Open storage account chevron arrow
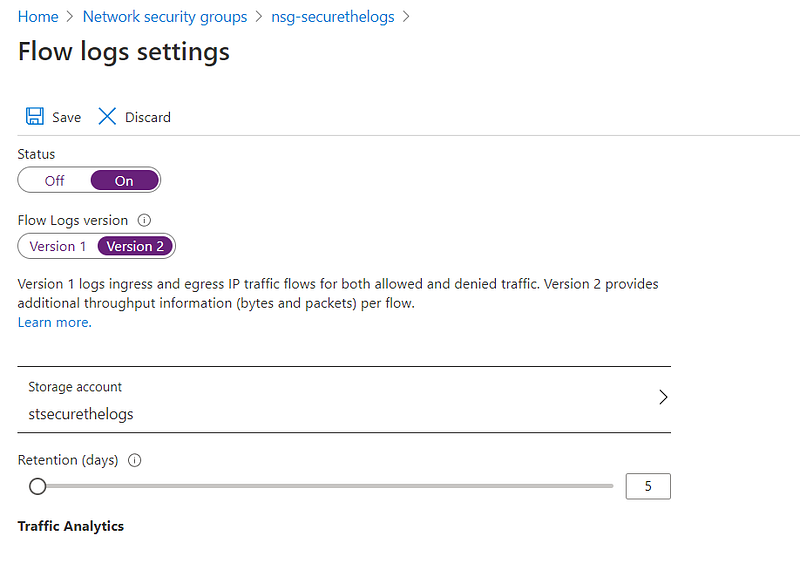Image resolution: width=800 pixels, height=564 pixels. [x=663, y=397]
